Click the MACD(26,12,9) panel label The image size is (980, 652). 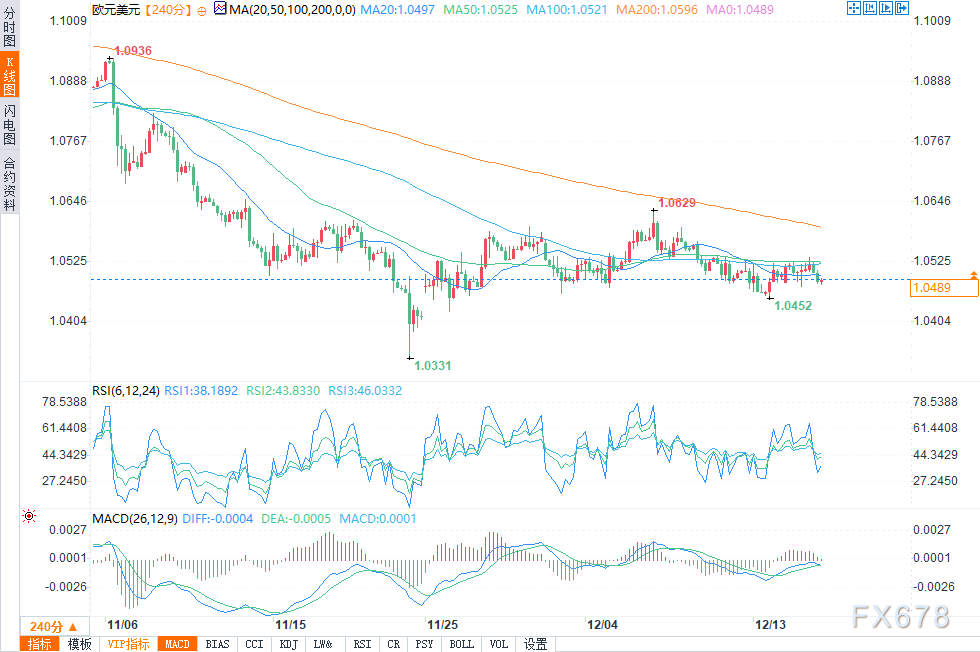(x=135, y=519)
